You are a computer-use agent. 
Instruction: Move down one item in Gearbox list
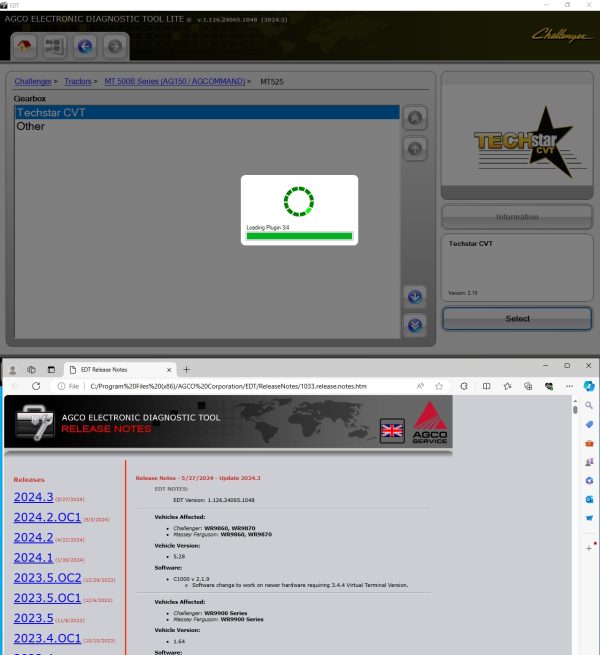[x=415, y=297]
